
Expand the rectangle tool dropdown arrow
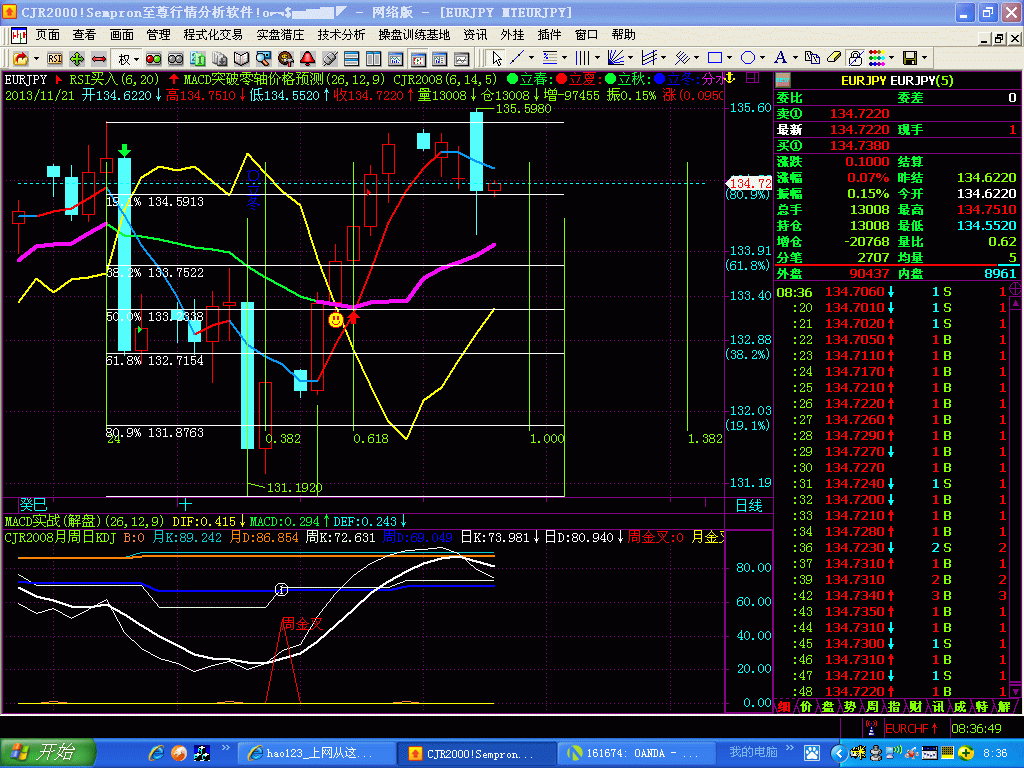point(729,59)
